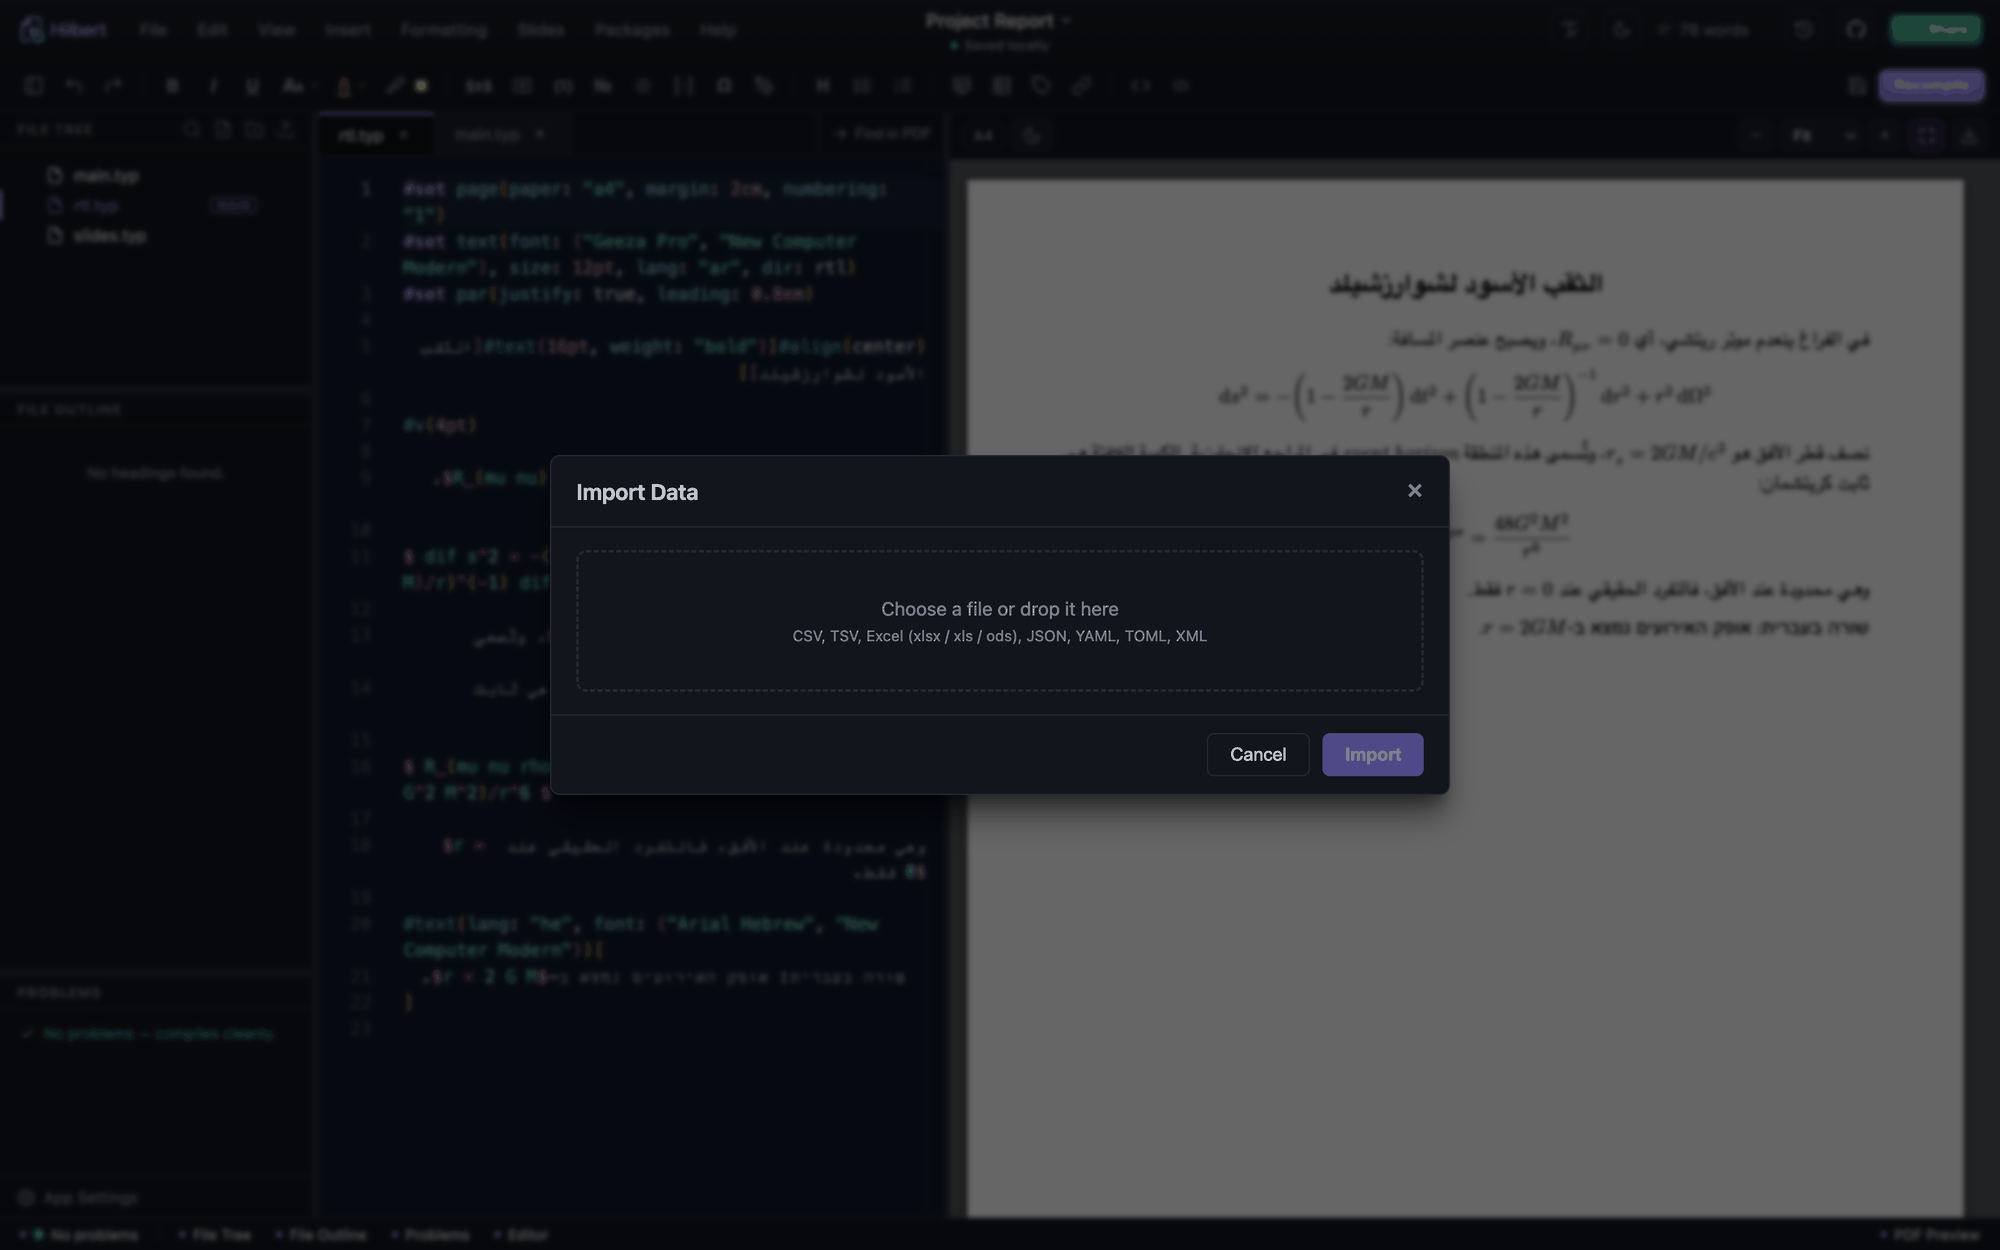Insert a heading with the H icon
Viewport: 2000px width, 1250px height.
click(822, 86)
